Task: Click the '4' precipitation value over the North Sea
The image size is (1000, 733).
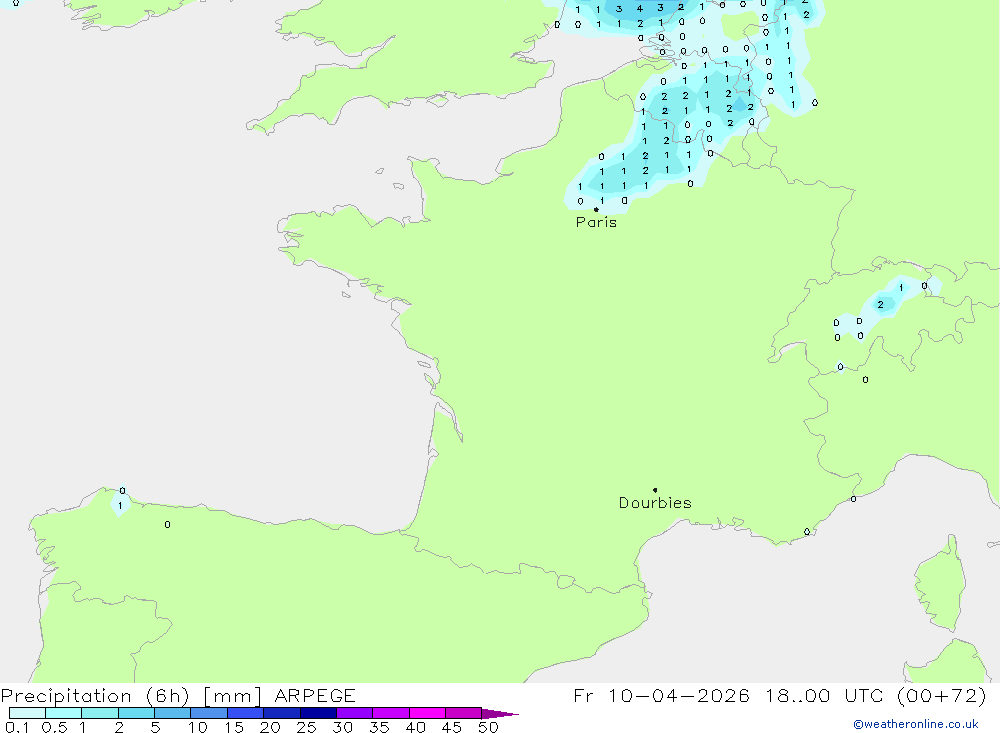Action: tap(640, 9)
